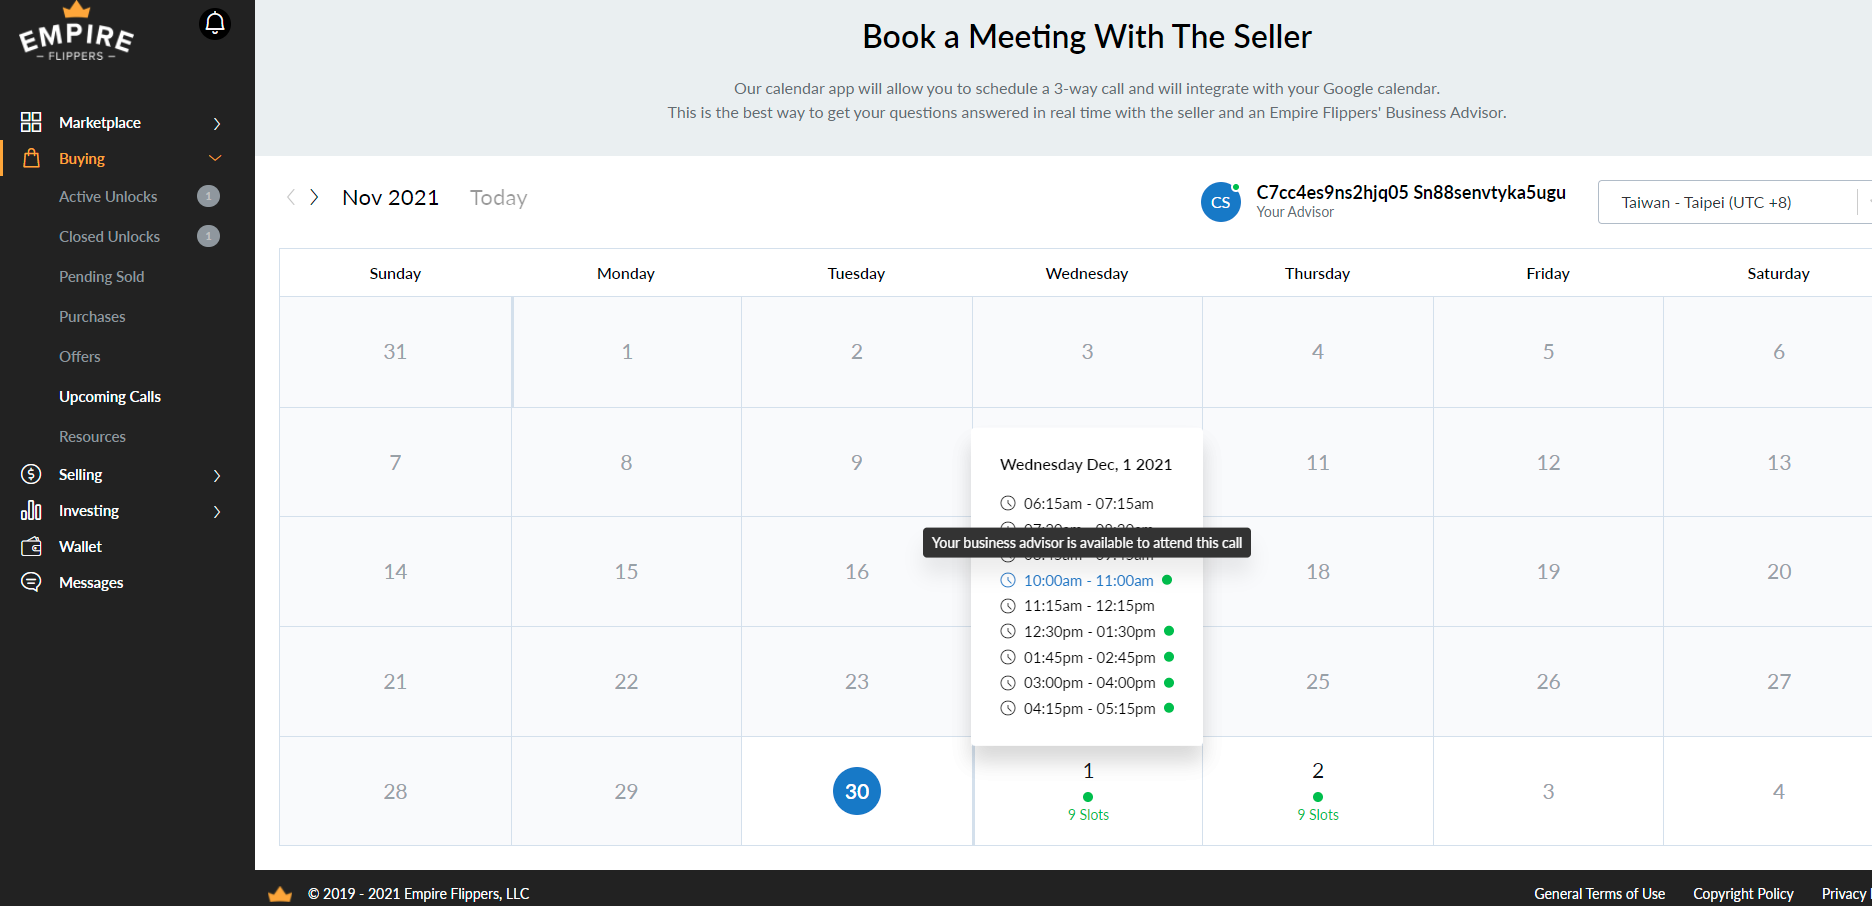Click clock icon beside 11:15am slot

tap(1008, 606)
